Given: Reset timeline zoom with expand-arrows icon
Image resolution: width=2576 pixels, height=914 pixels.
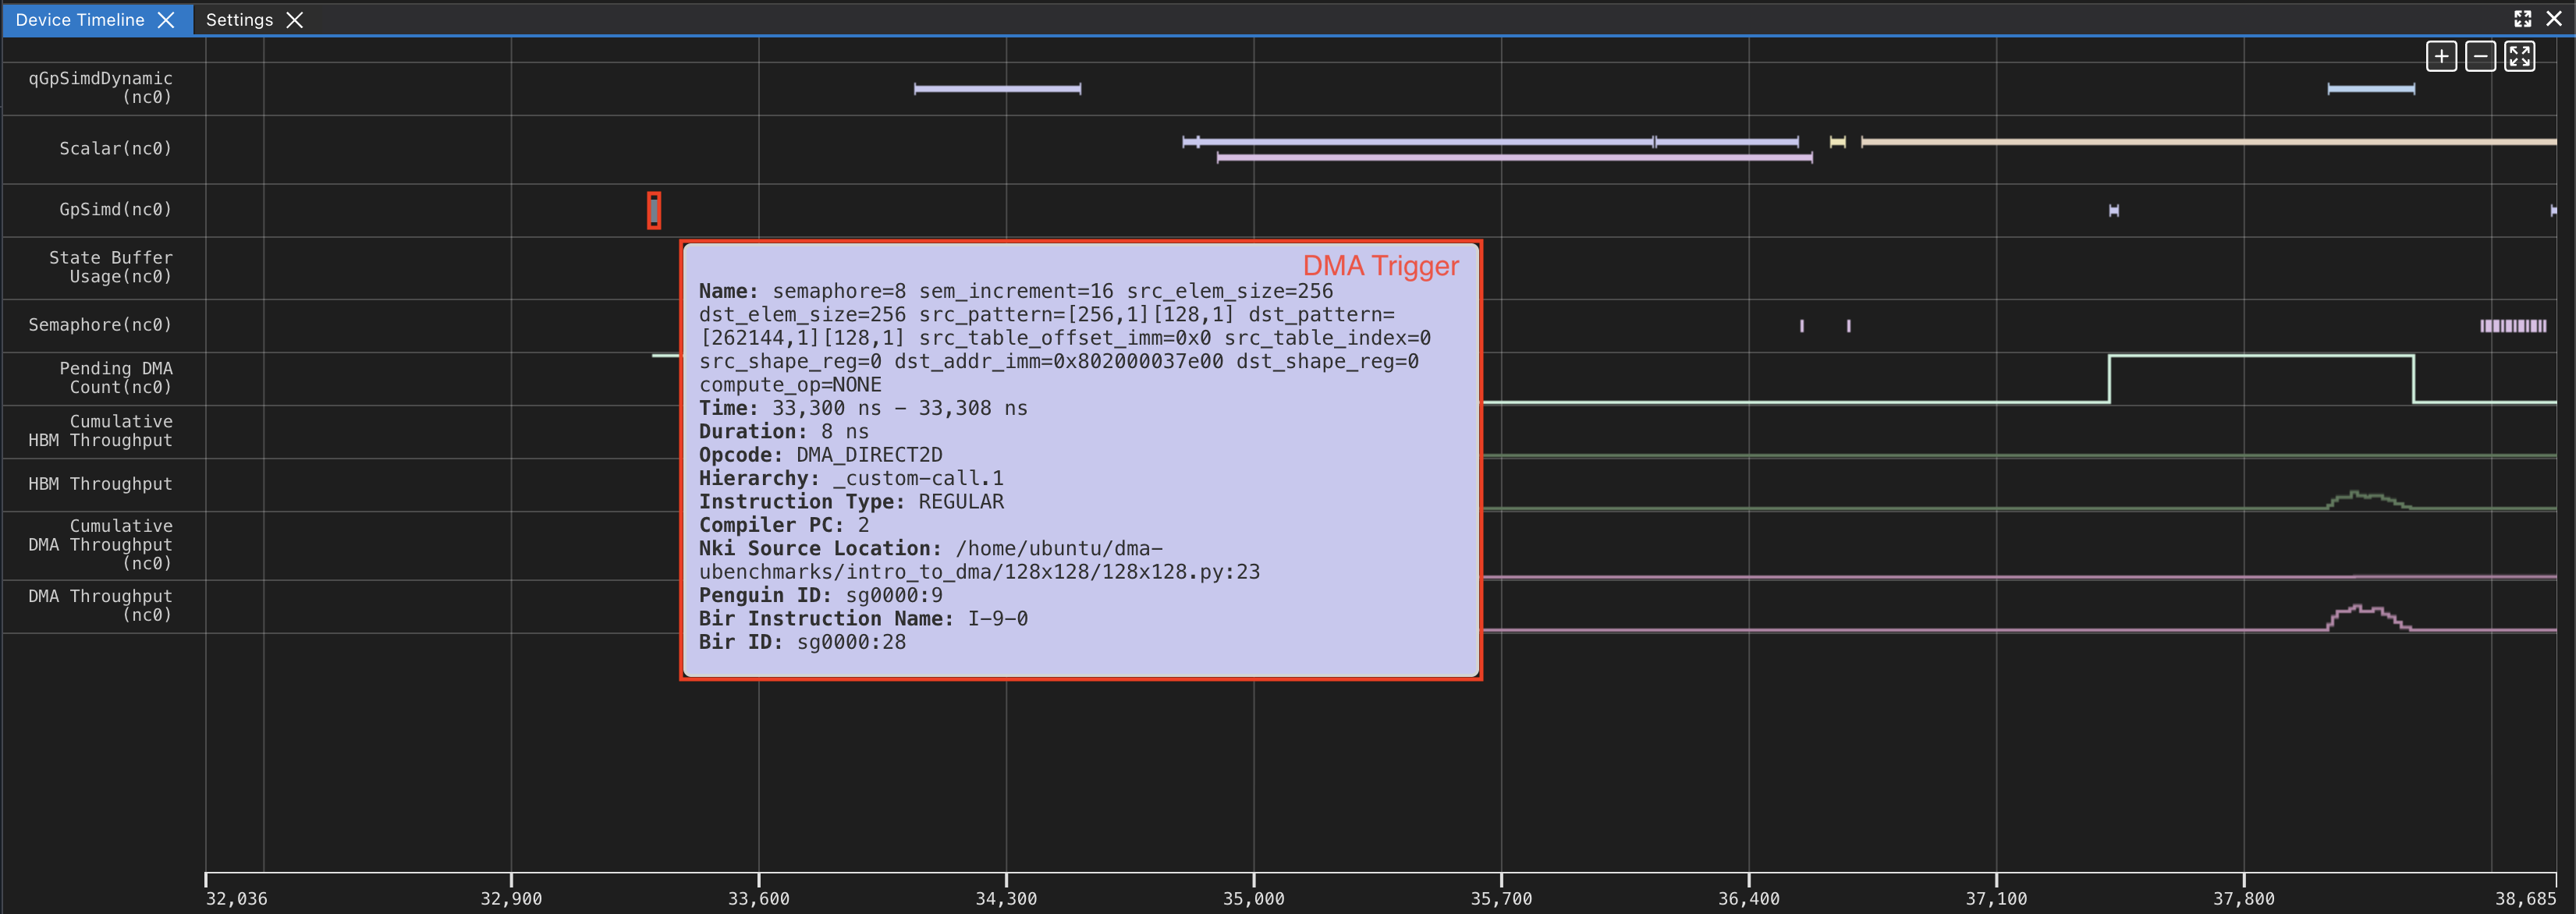Looking at the screenshot, I should coord(2521,56).
